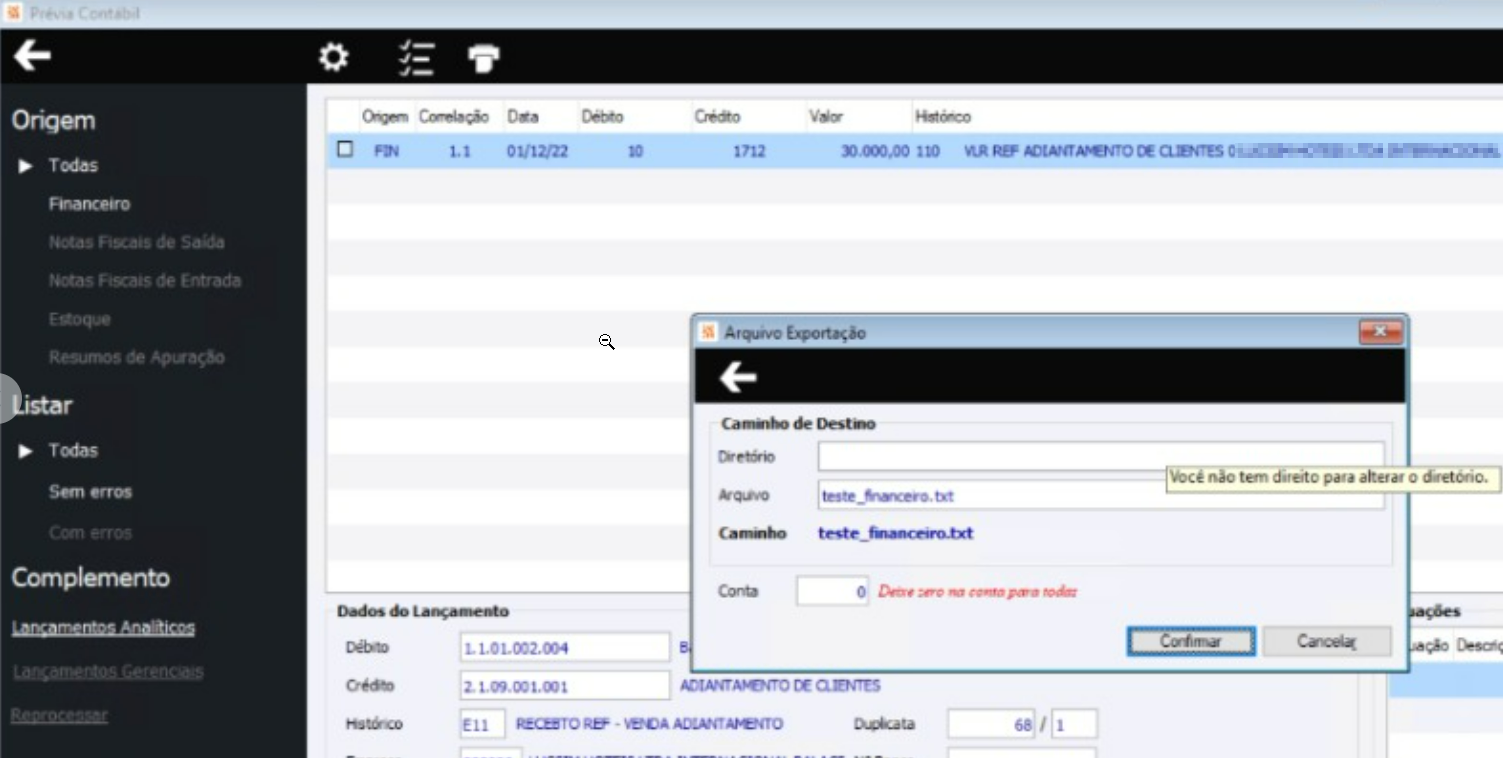Select Notas Fiscais de Entrada in the sidebar
Screen dimensions: 1503x758
click(145, 281)
